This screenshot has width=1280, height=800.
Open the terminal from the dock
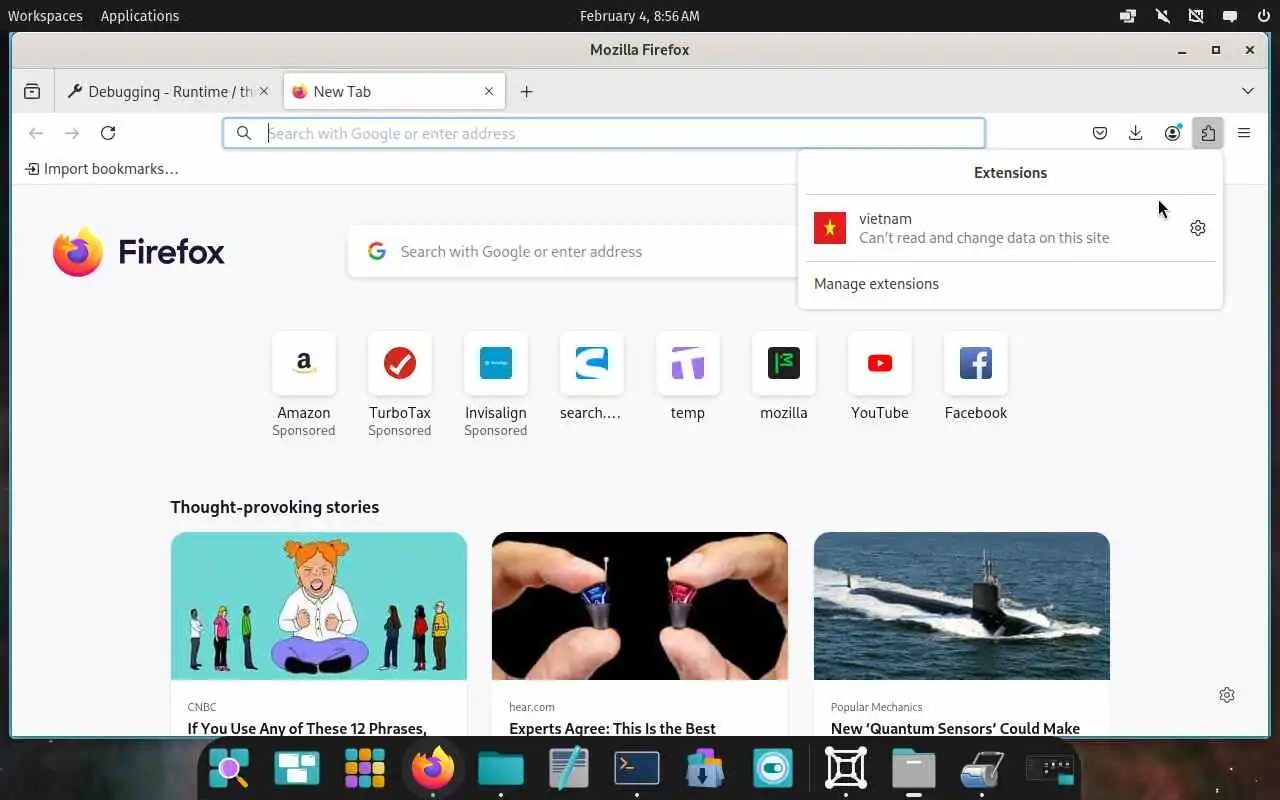point(637,768)
